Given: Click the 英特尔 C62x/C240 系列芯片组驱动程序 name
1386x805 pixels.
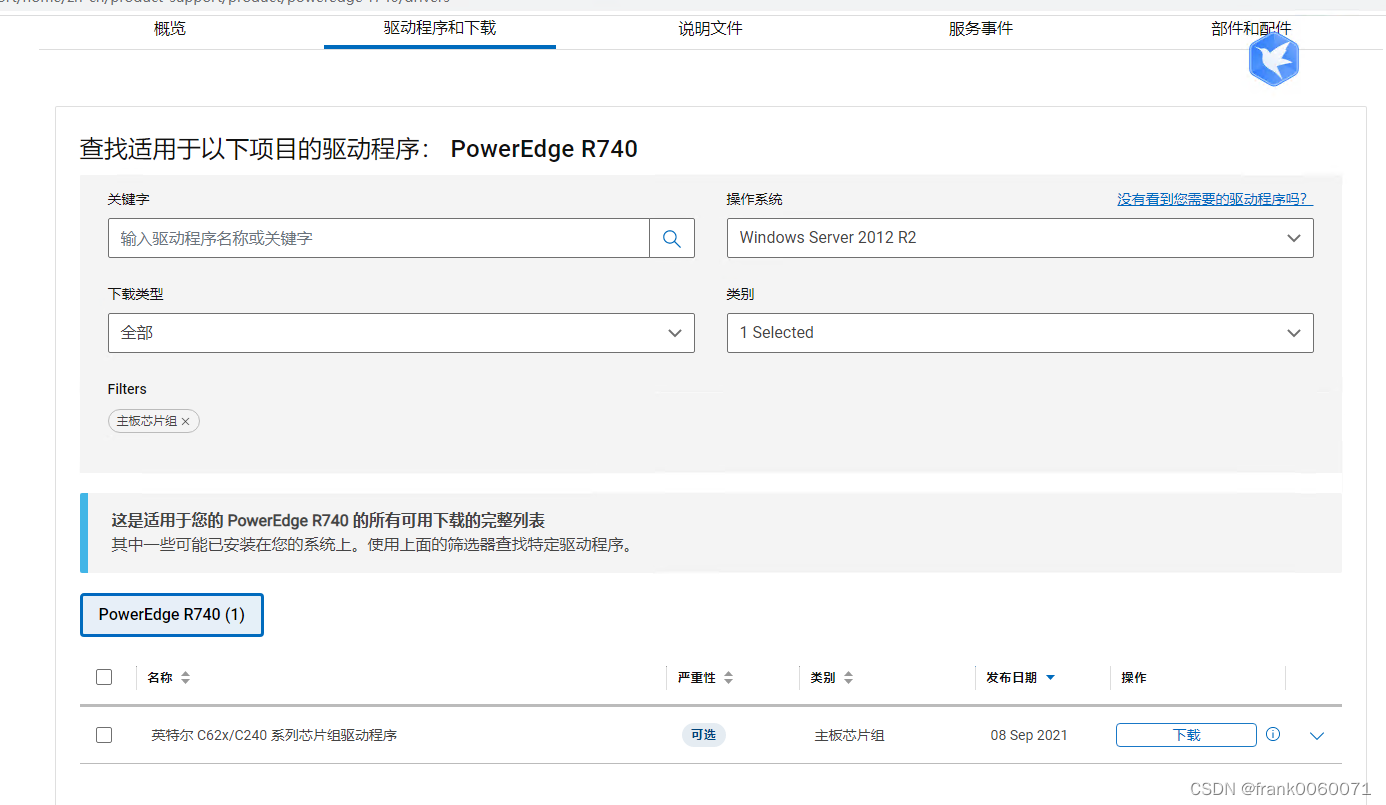Looking at the screenshot, I should (274, 735).
